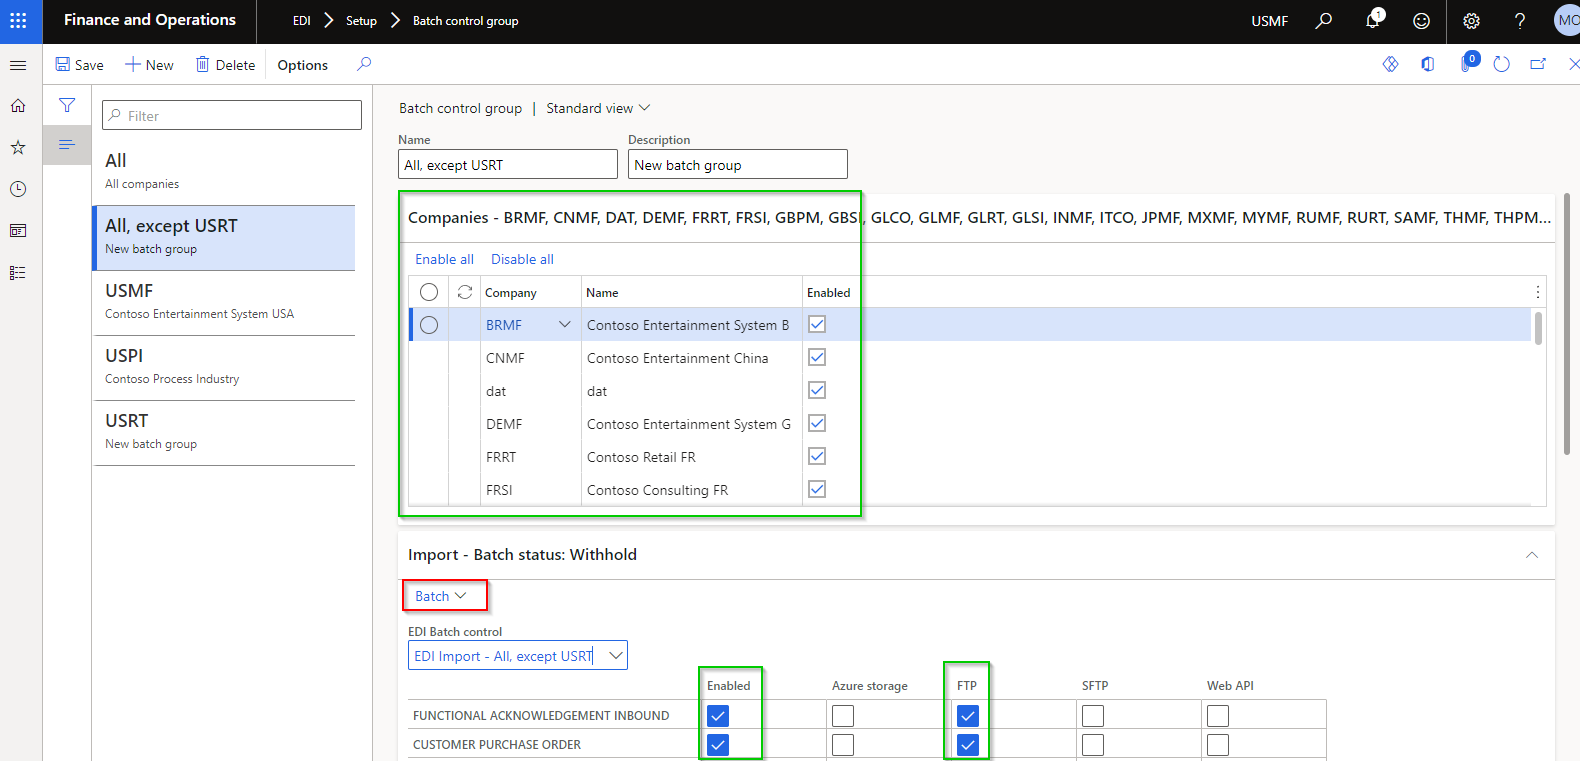The width and height of the screenshot is (1580, 761).
Task: Show the filter funnel pane
Action: 67,105
